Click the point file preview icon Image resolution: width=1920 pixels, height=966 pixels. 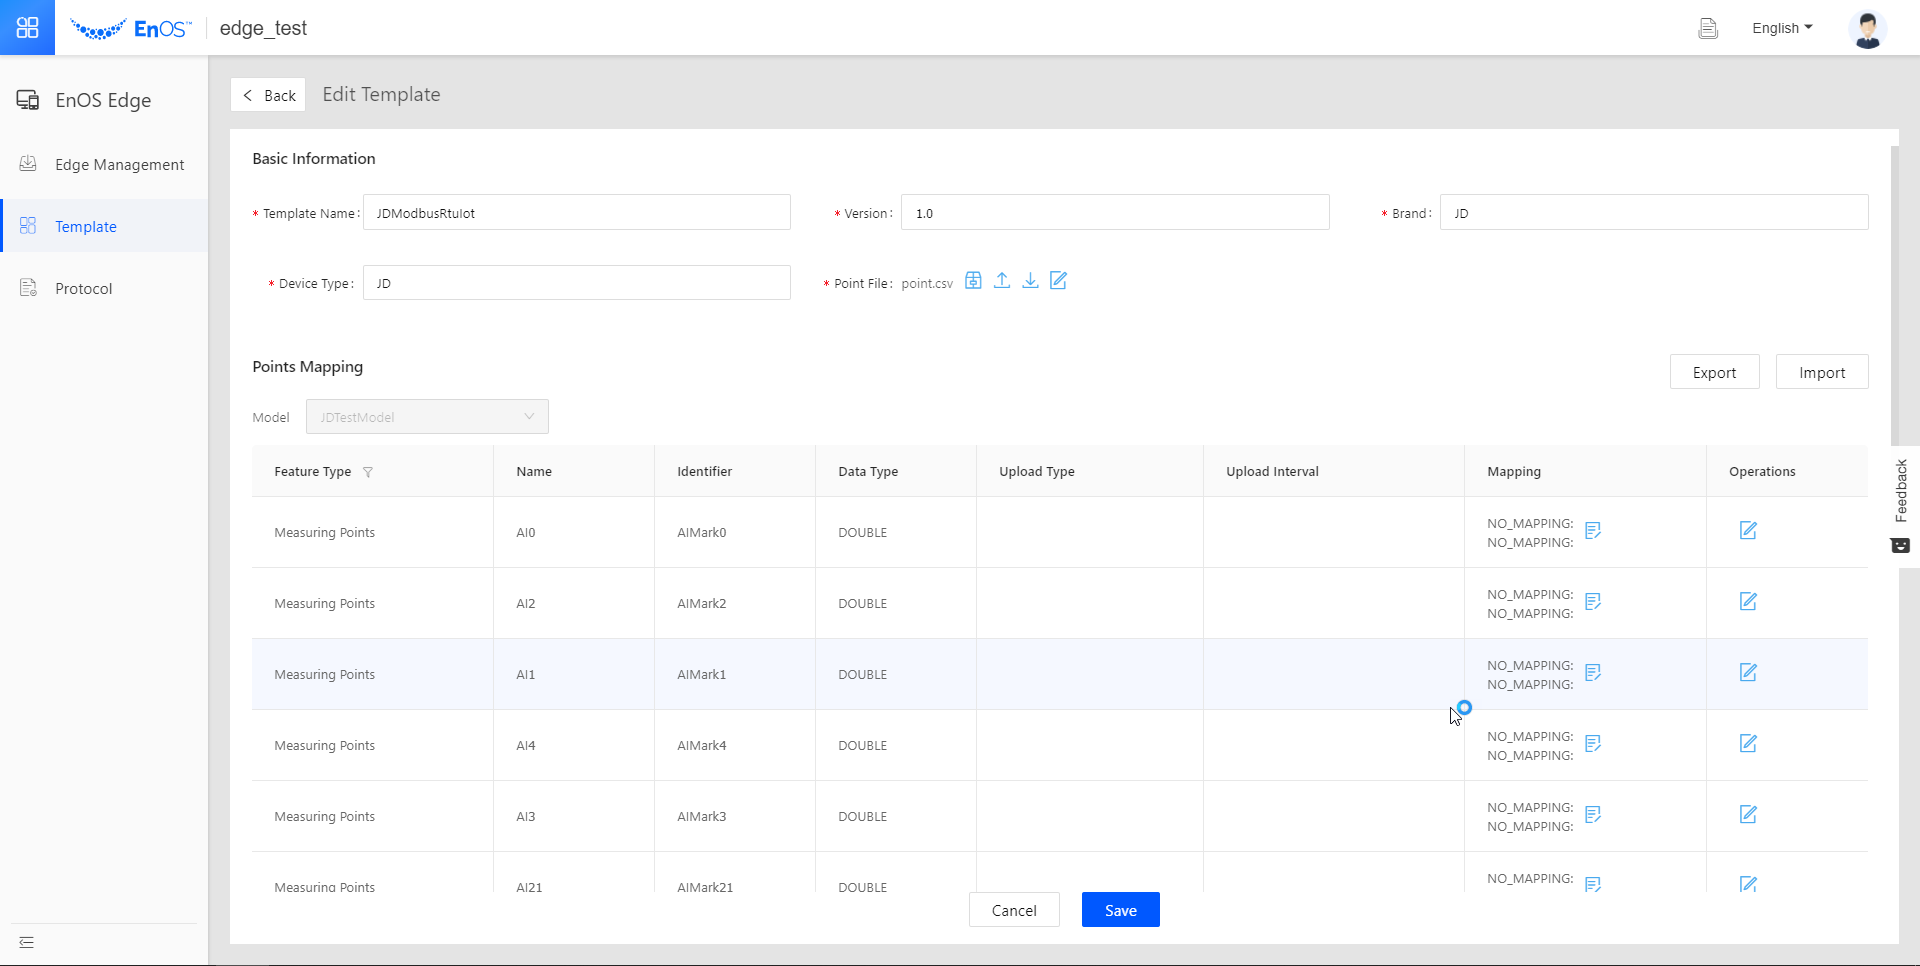(973, 281)
